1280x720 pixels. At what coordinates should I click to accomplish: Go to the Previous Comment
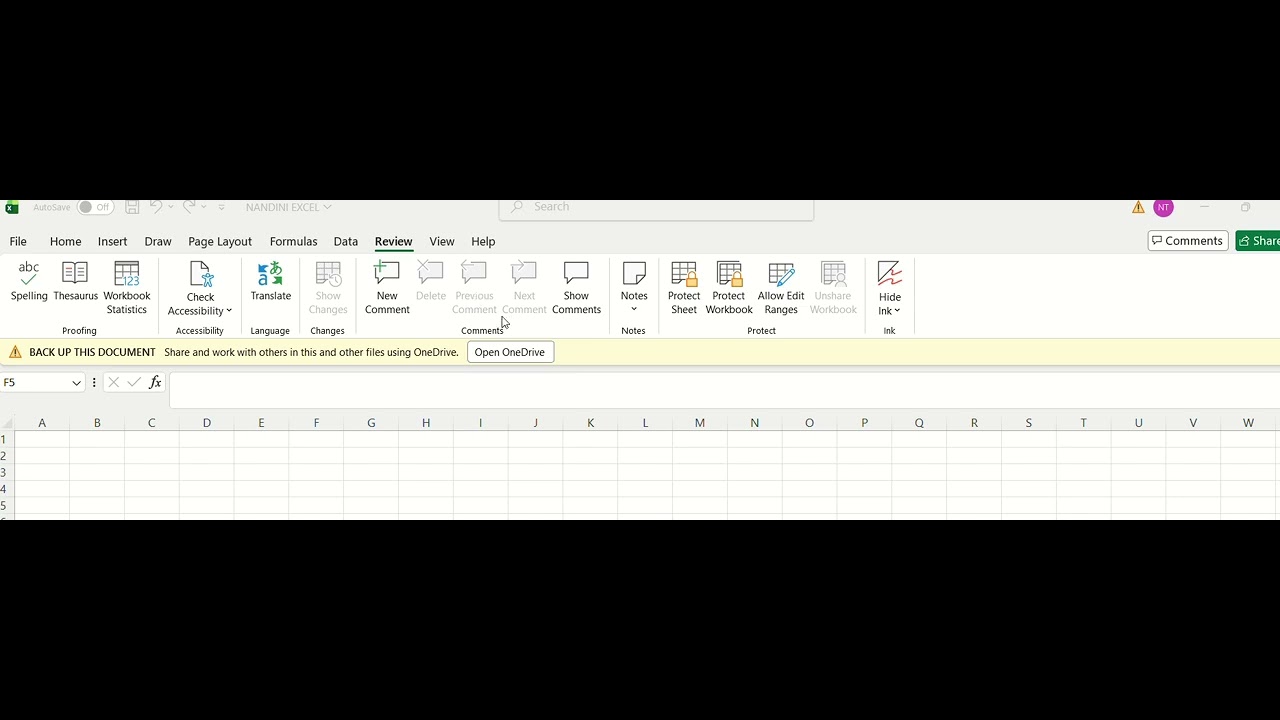click(x=474, y=288)
